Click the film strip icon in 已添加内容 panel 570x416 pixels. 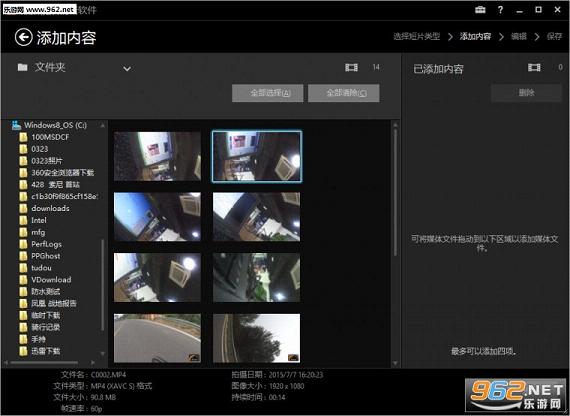534,67
